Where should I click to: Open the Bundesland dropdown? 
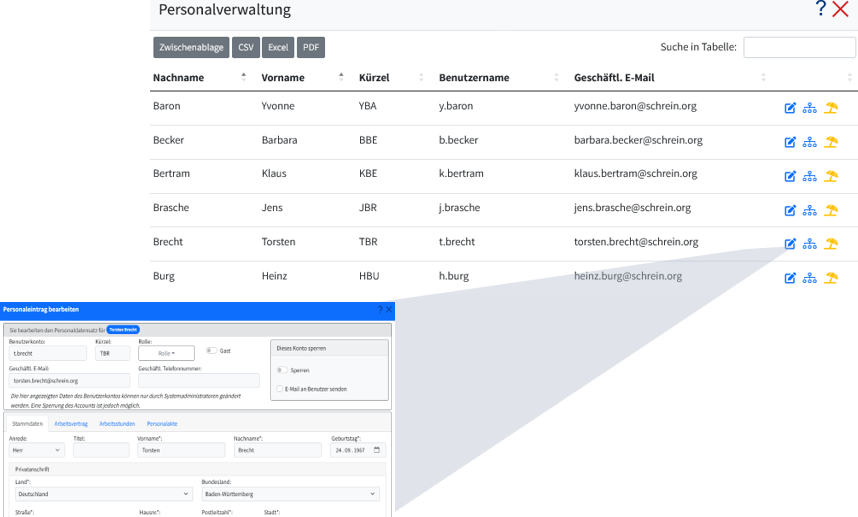click(291, 494)
